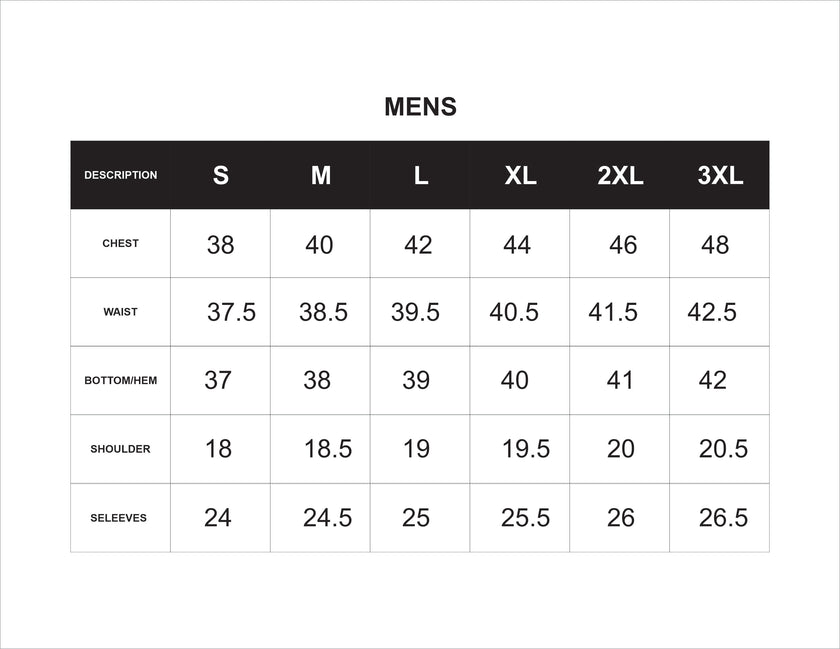Screen dimensions: 840x649
Task: Click the WAIST row label
Action: click(x=120, y=312)
